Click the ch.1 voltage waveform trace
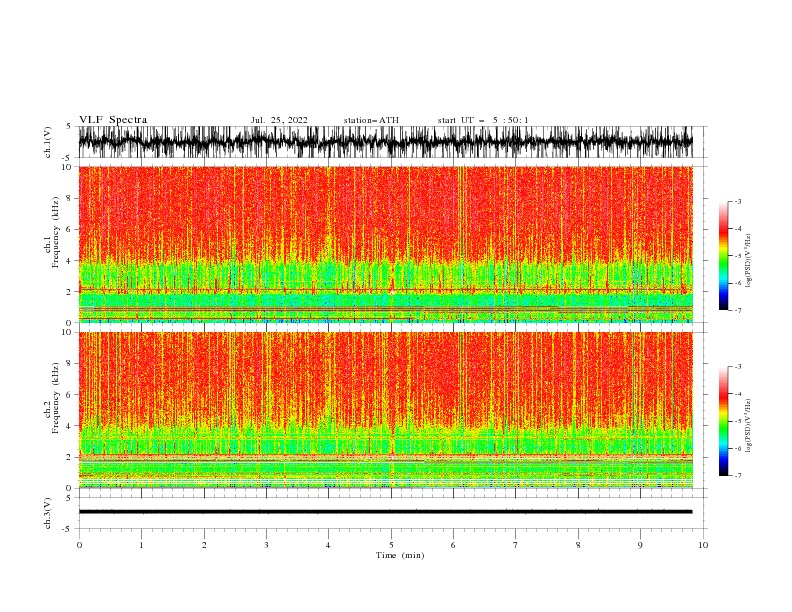This screenshot has width=792, height=612. [385, 142]
